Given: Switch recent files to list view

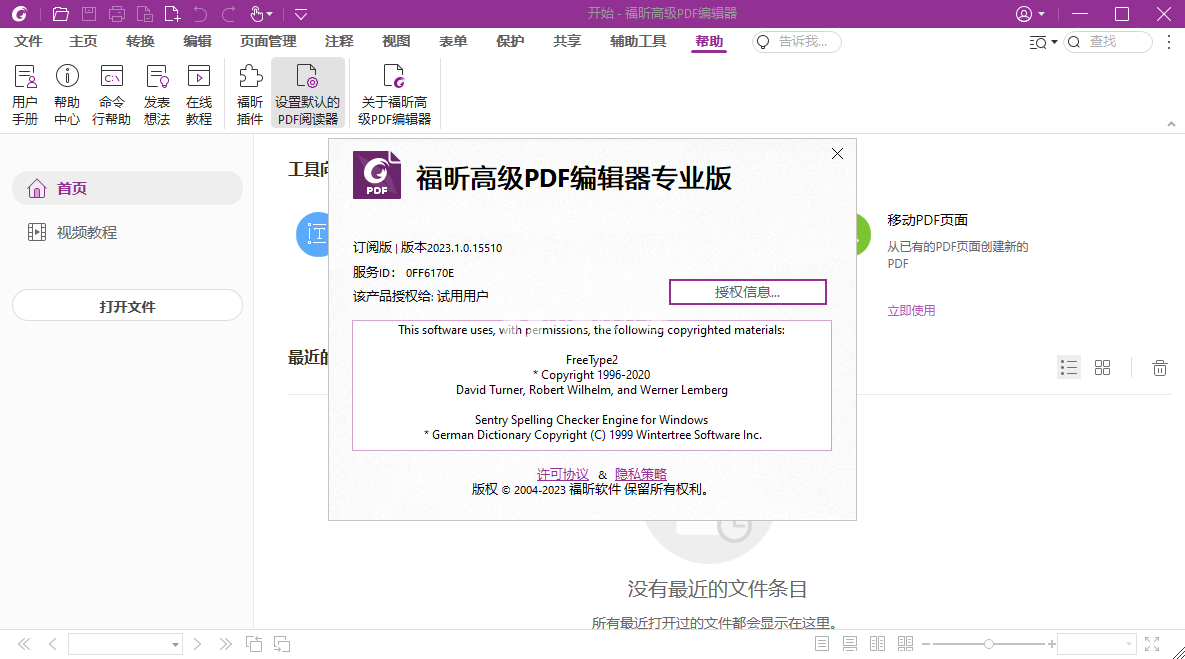Looking at the screenshot, I should pyautogui.click(x=1069, y=367).
